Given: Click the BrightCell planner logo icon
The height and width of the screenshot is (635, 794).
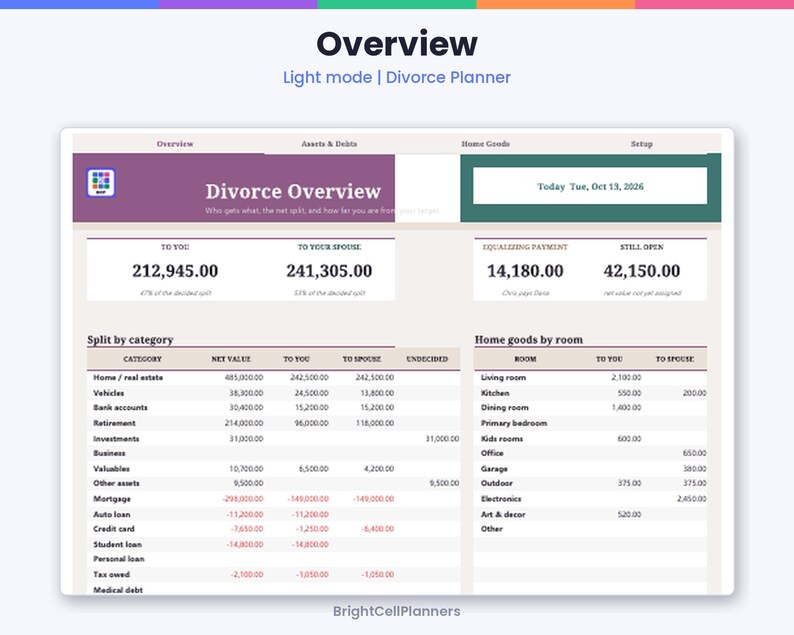Looking at the screenshot, I should (x=101, y=182).
